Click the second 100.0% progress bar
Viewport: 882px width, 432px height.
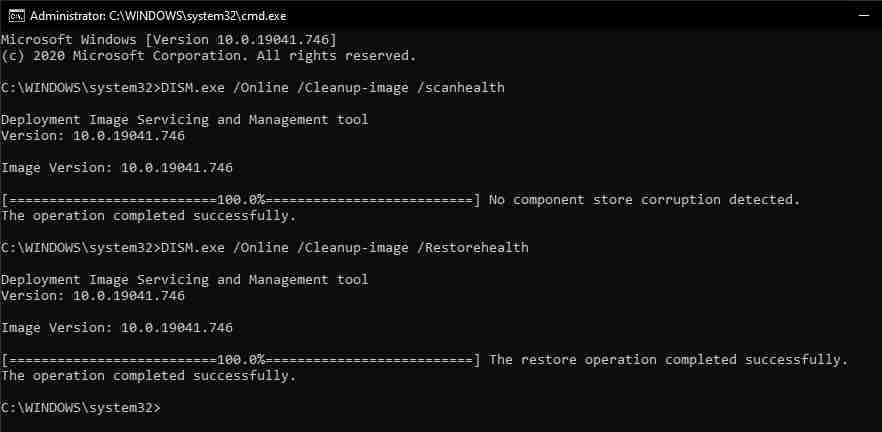(240, 359)
